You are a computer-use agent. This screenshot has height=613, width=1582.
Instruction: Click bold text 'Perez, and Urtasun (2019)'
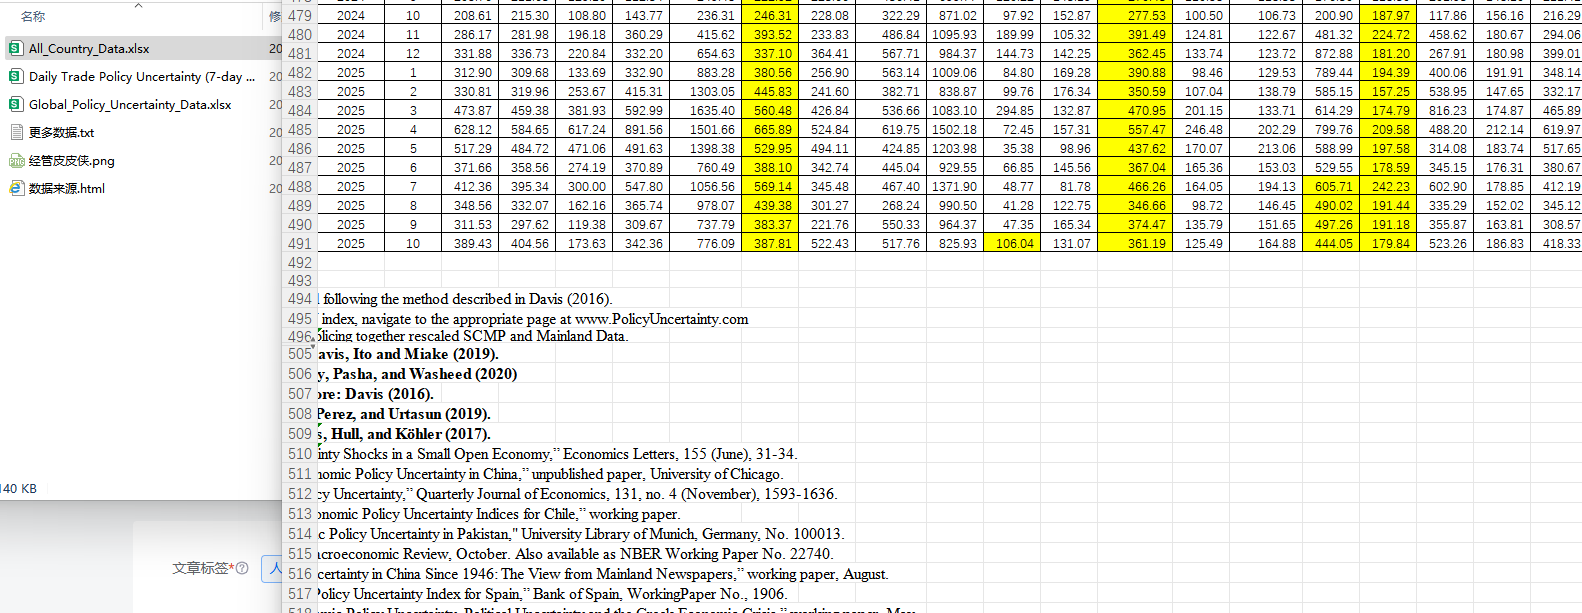click(x=404, y=414)
